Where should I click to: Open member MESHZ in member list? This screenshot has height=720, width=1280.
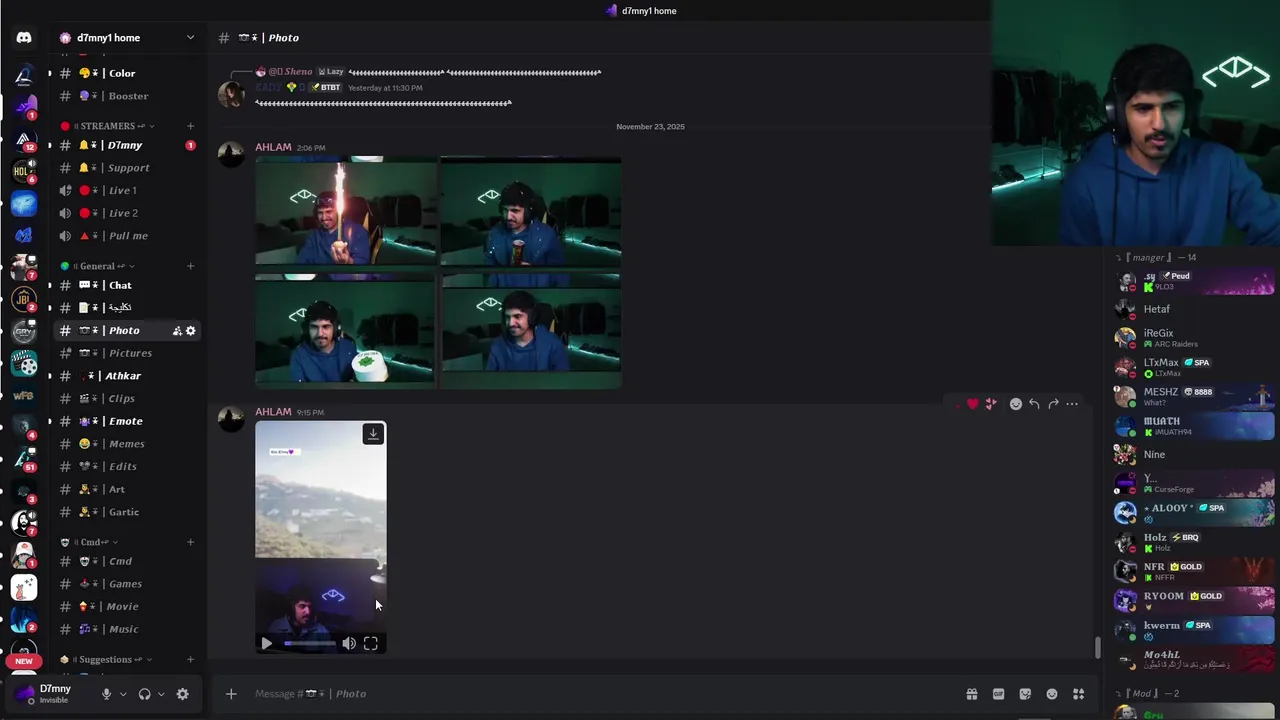point(1195,397)
